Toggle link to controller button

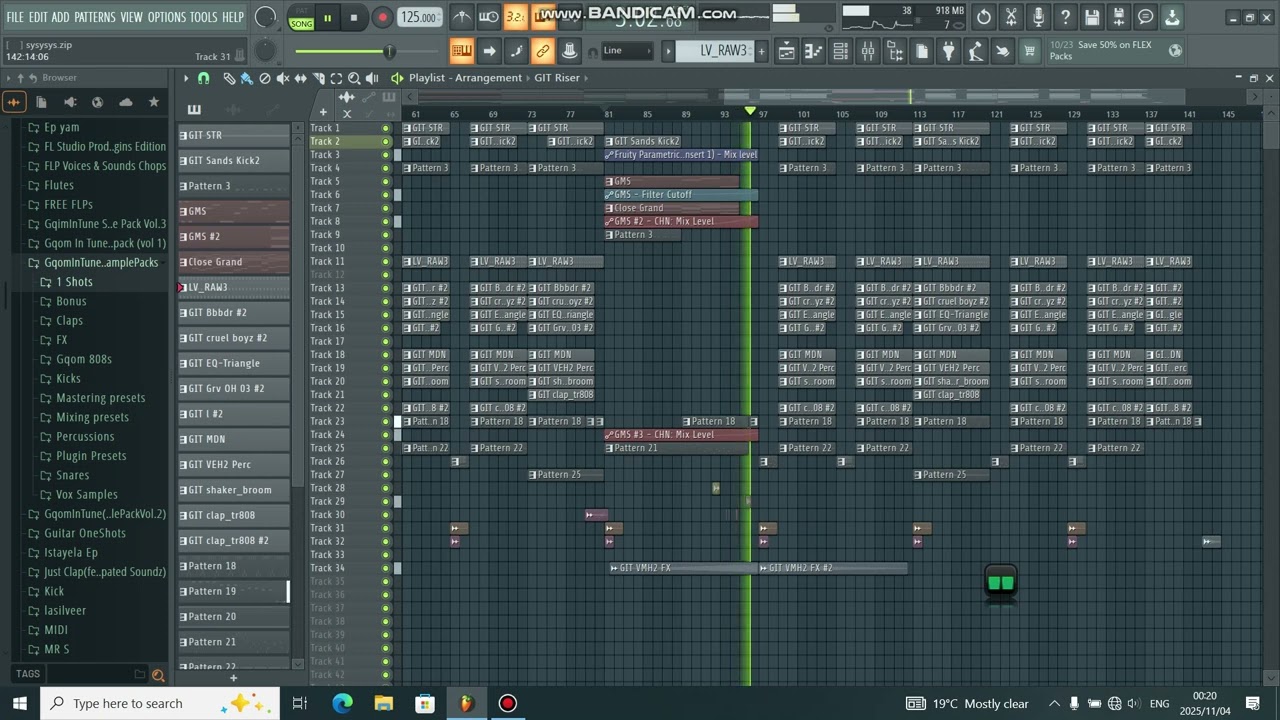coord(542,51)
